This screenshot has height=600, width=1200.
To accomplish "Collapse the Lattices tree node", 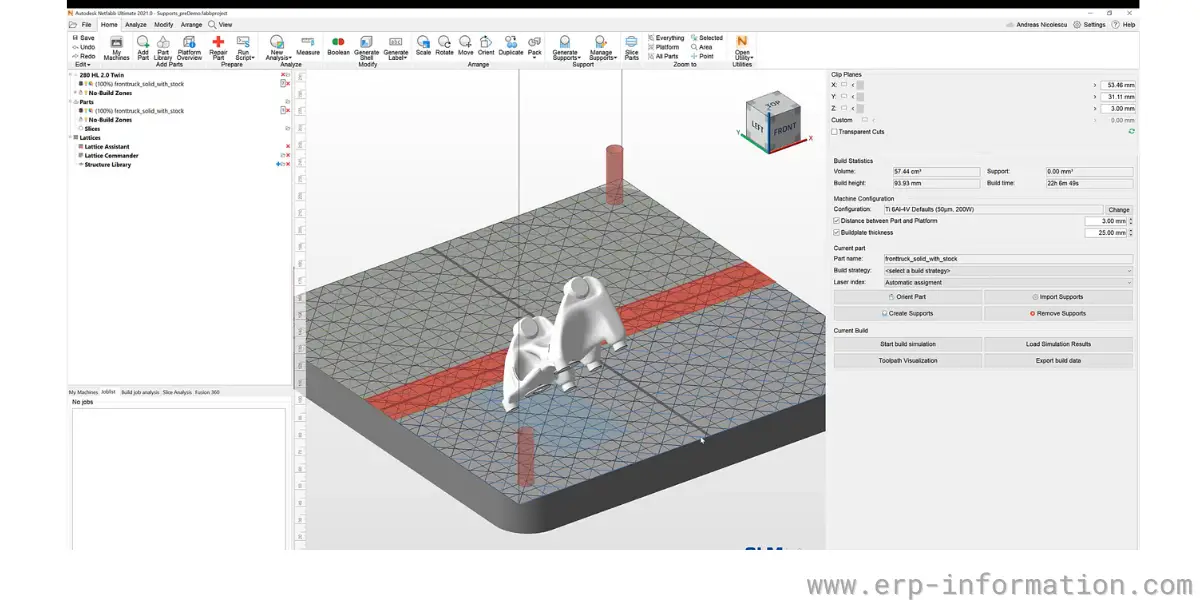I will tap(71, 138).
